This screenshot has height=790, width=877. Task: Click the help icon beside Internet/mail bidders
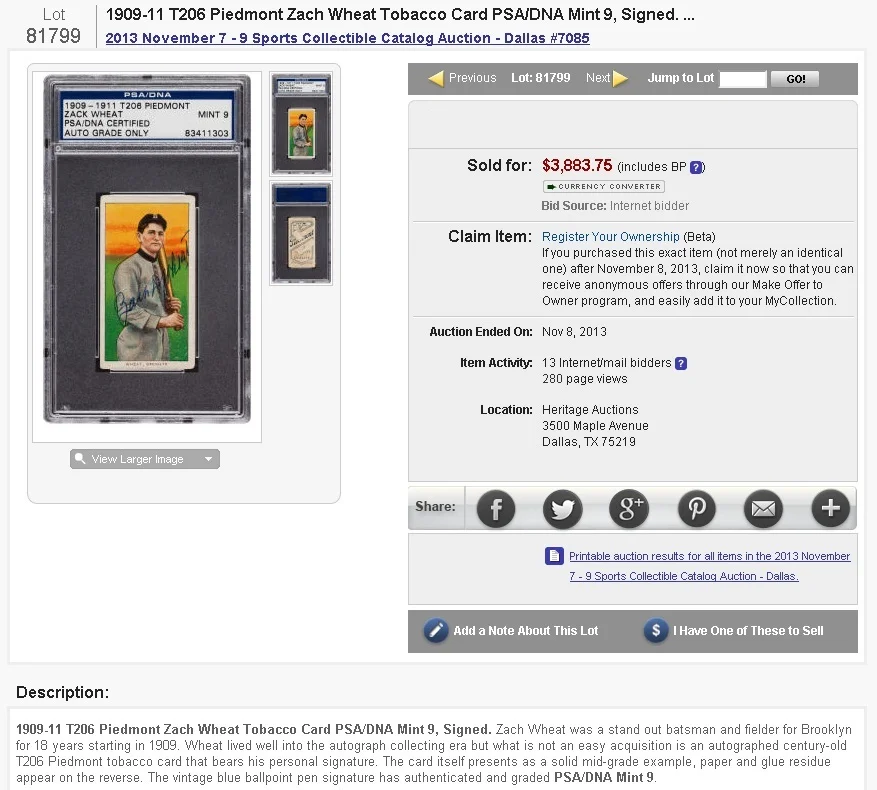[x=681, y=363]
